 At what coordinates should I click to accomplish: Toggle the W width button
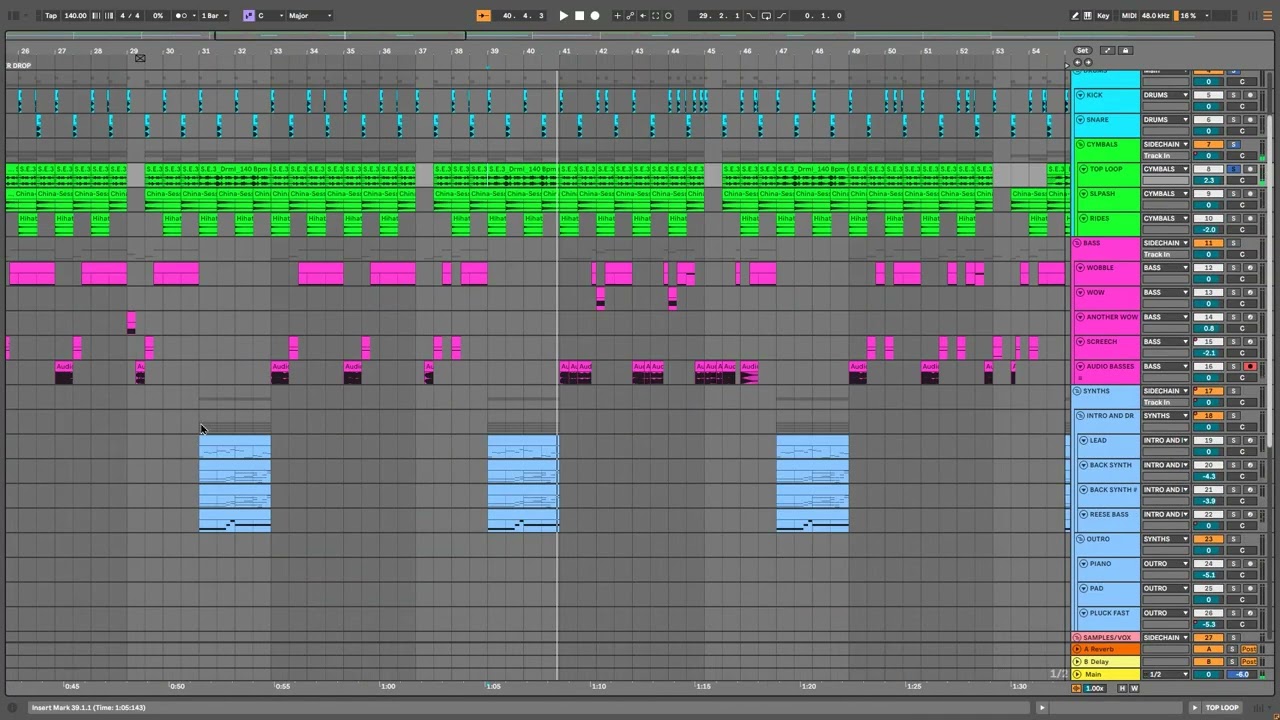[x=1134, y=688]
